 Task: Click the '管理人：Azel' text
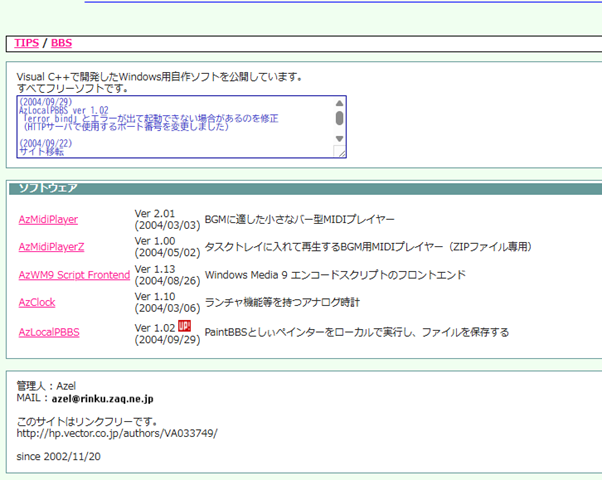pyautogui.click(x=46, y=386)
